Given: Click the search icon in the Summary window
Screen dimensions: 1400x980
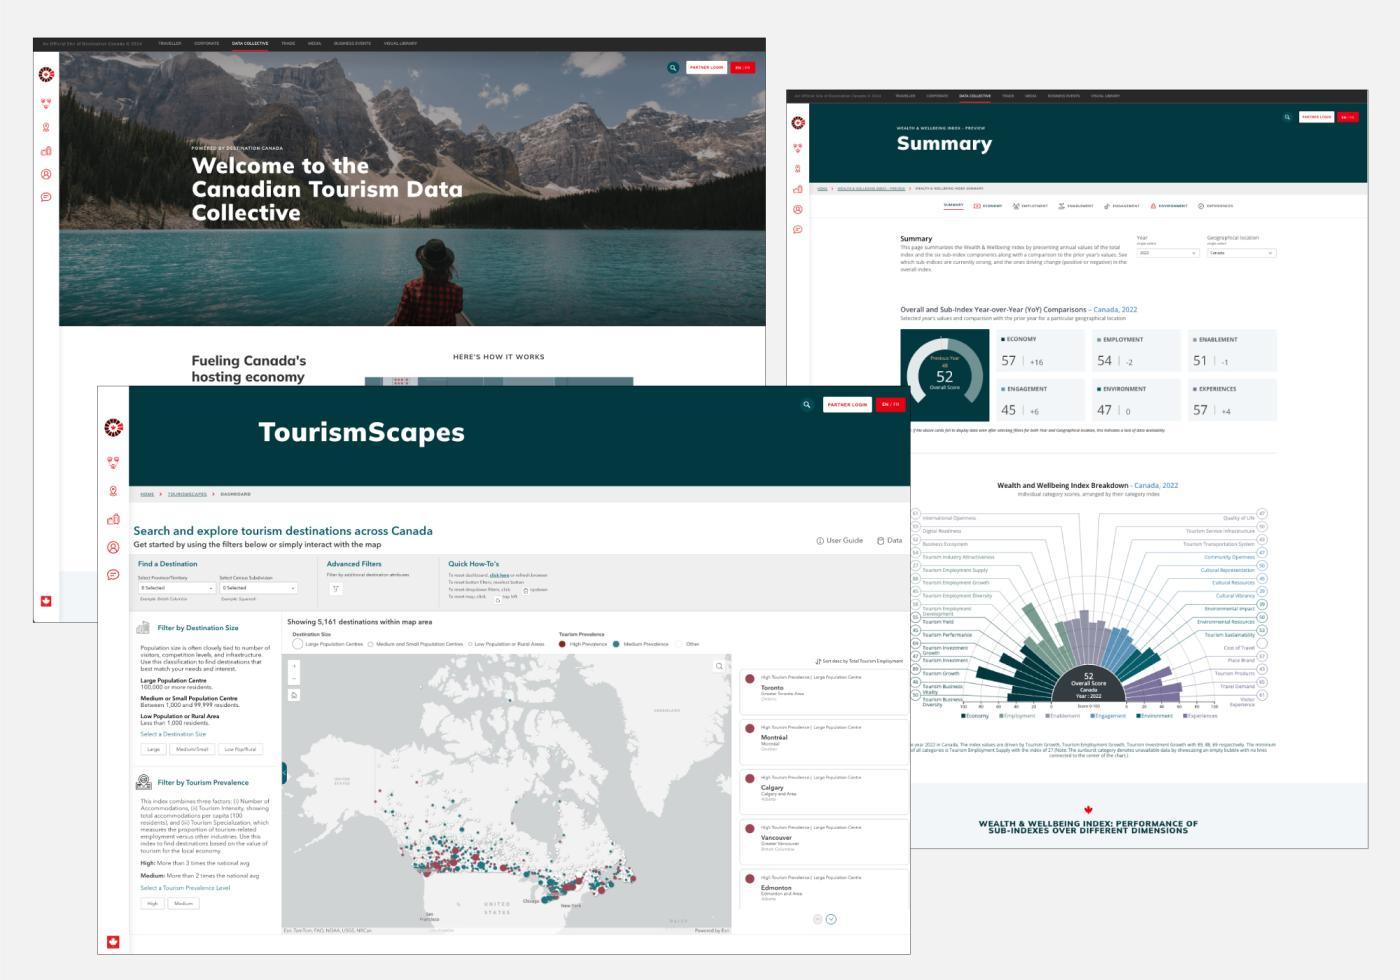Looking at the screenshot, I should (x=1287, y=117).
